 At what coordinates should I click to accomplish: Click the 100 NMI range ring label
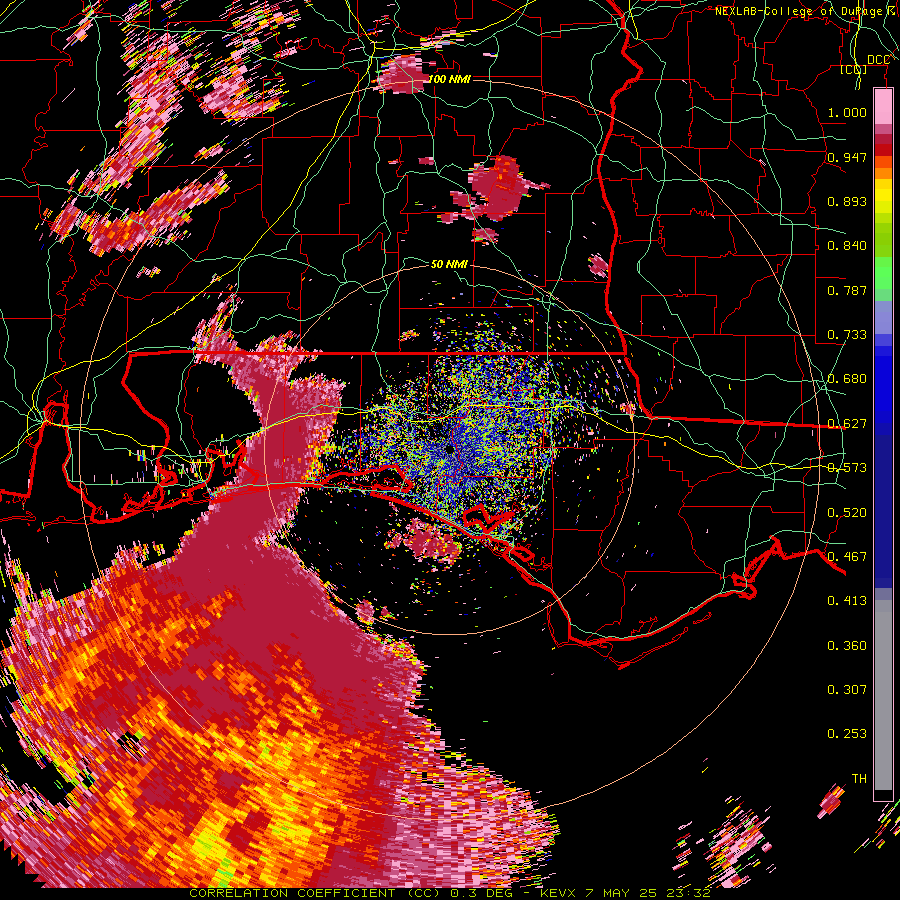449,79
